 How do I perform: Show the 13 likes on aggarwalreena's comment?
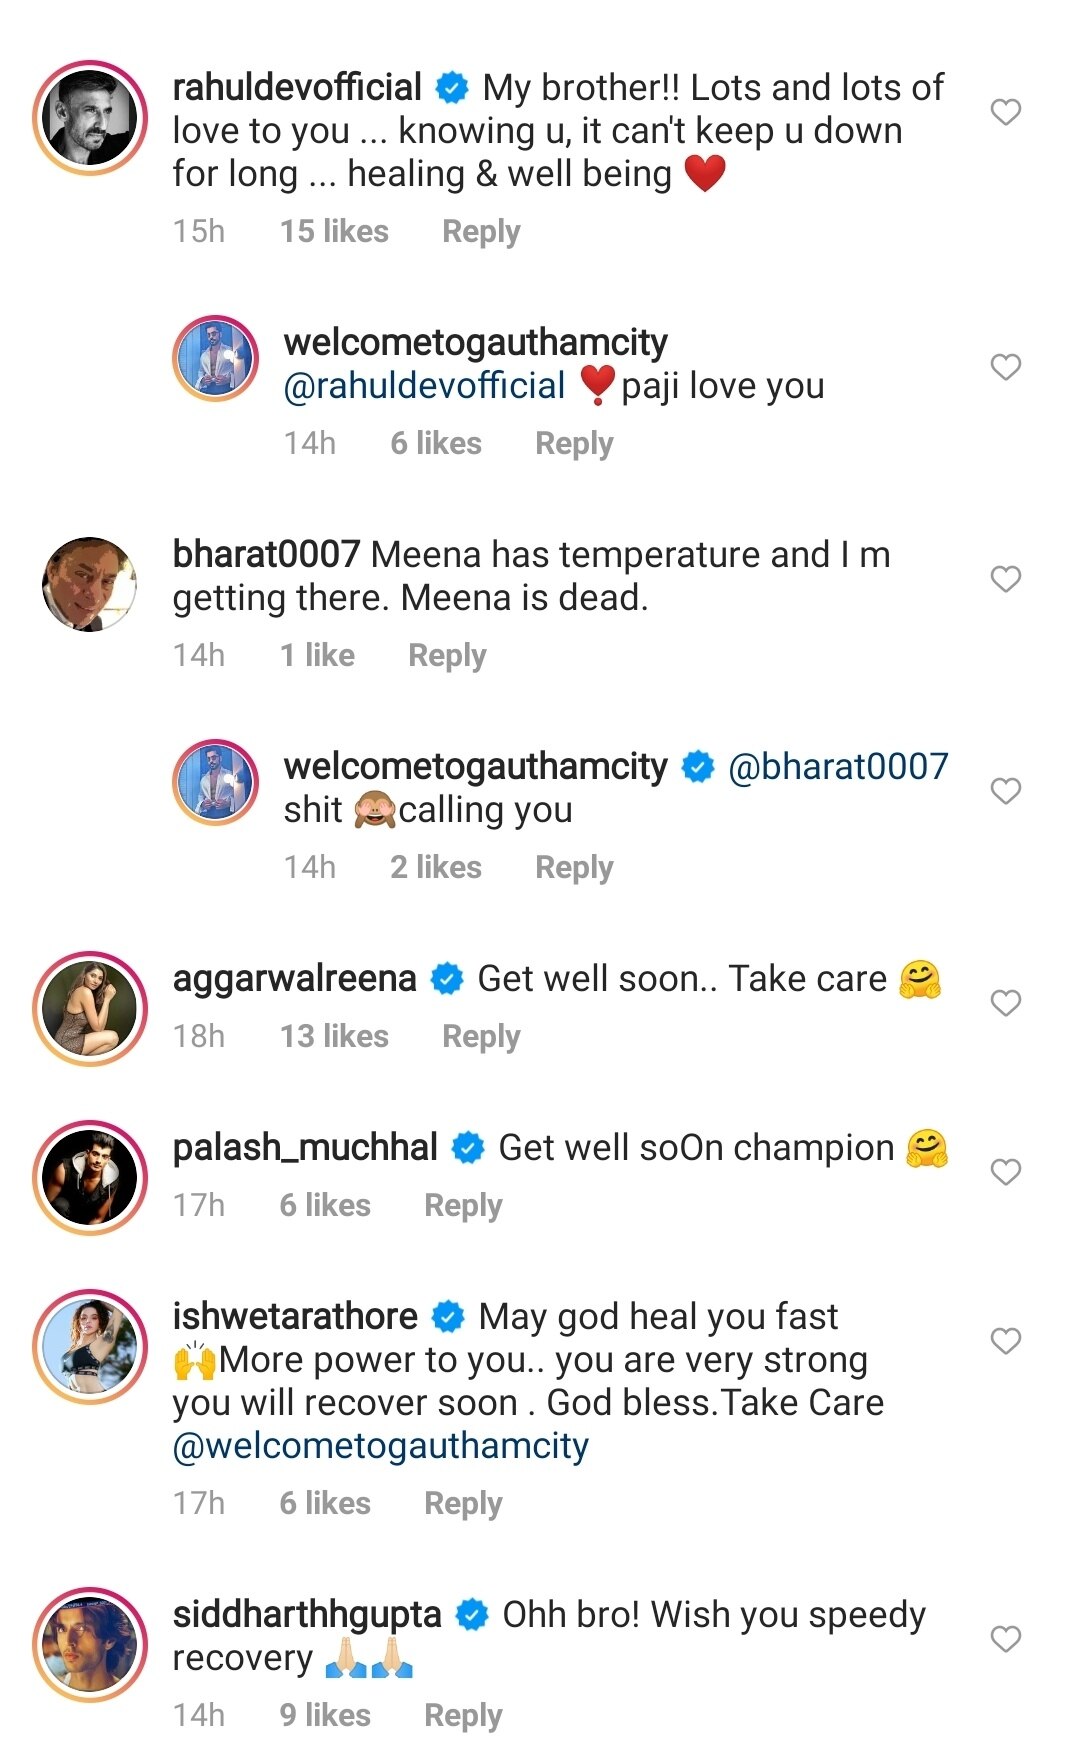point(334,1037)
